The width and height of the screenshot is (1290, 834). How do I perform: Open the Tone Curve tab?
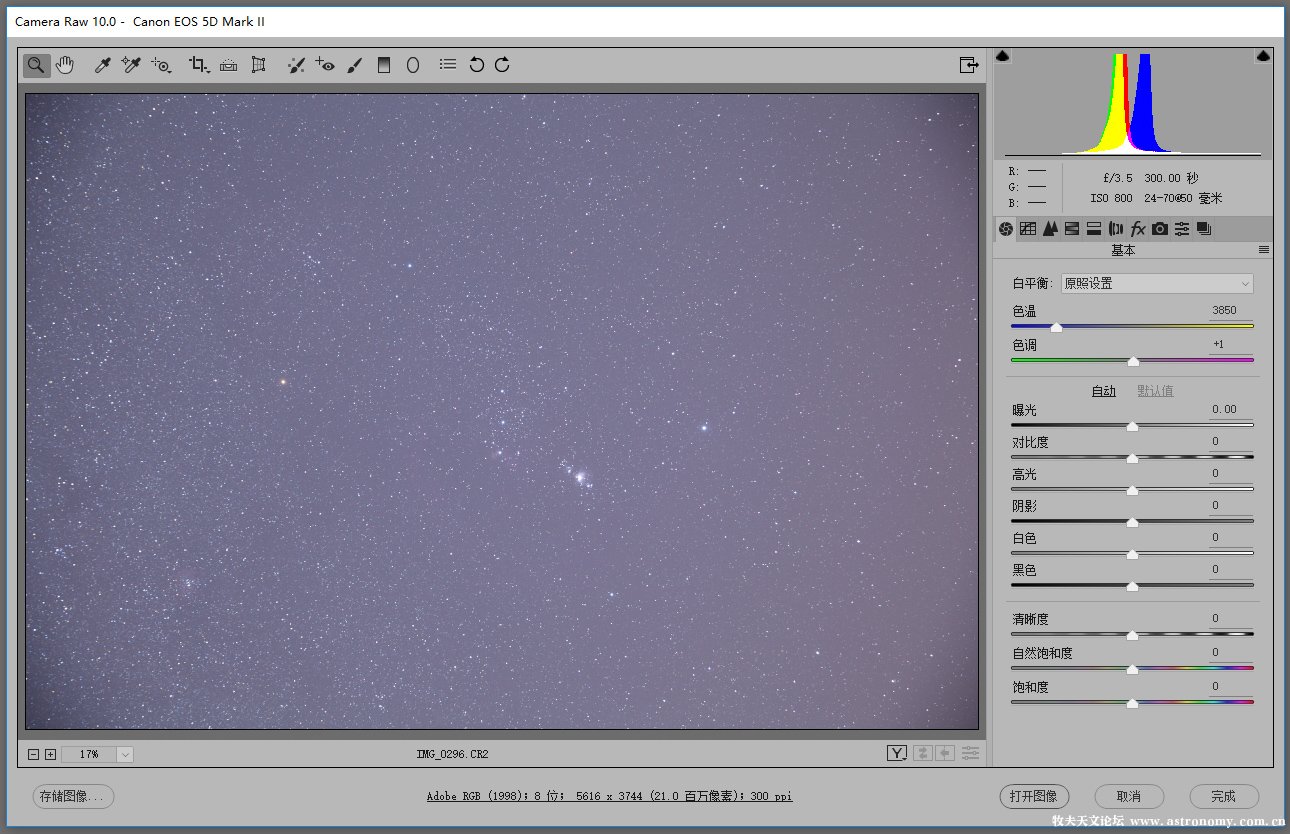pyautogui.click(x=1028, y=229)
